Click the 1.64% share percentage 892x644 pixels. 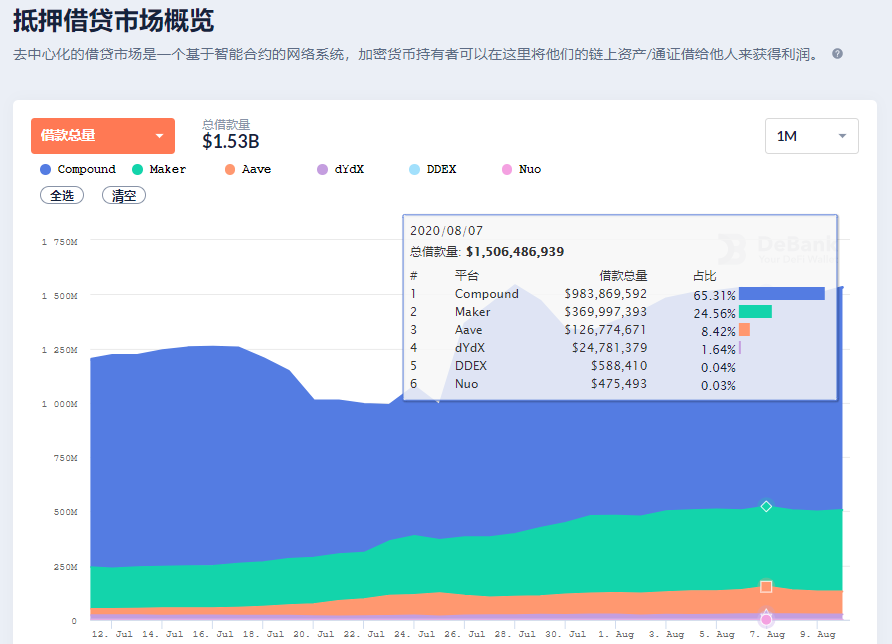718,349
